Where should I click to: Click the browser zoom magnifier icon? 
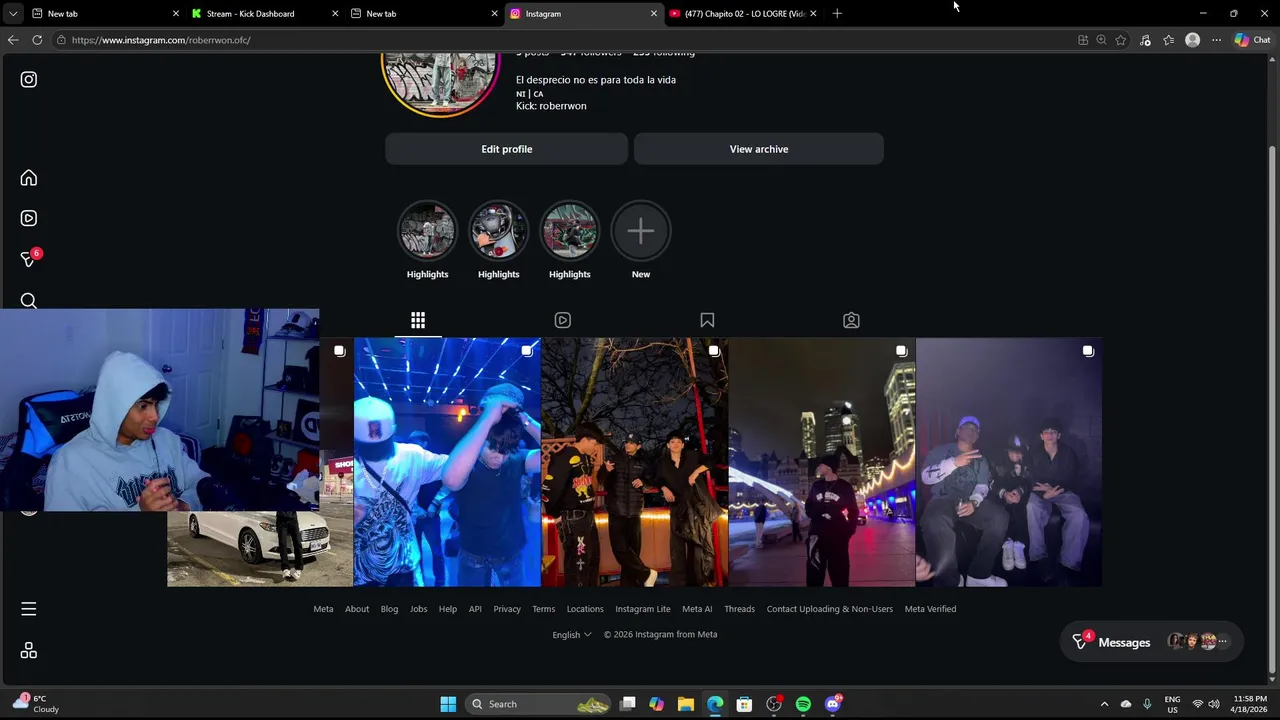tap(1101, 40)
